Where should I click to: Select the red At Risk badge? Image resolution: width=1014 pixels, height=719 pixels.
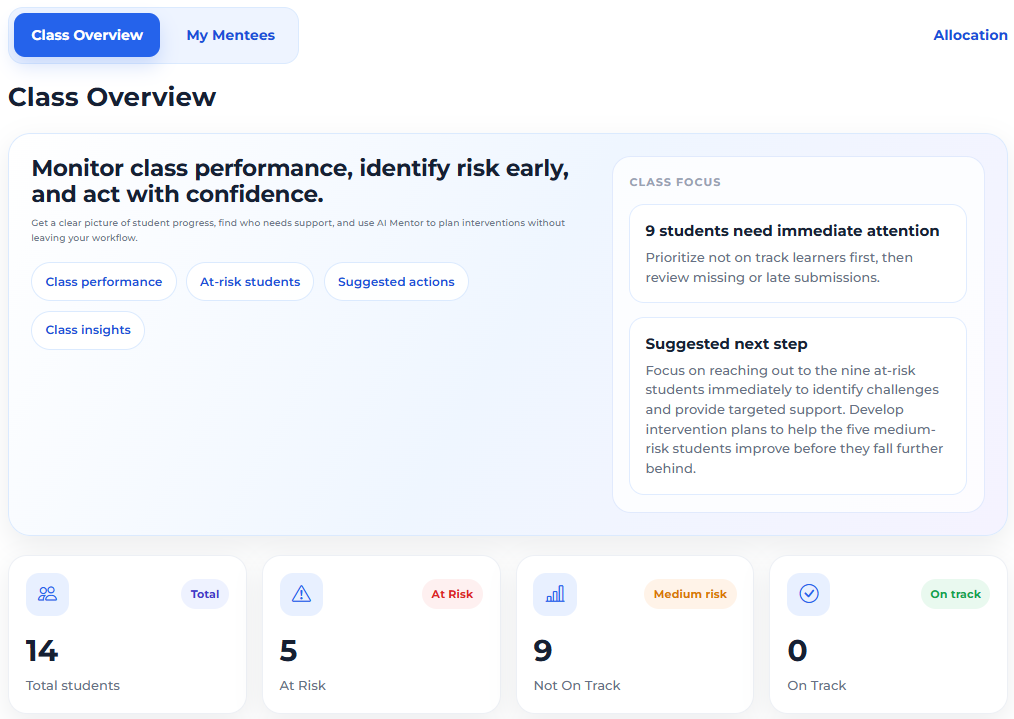pyautogui.click(x=452, y=594)
